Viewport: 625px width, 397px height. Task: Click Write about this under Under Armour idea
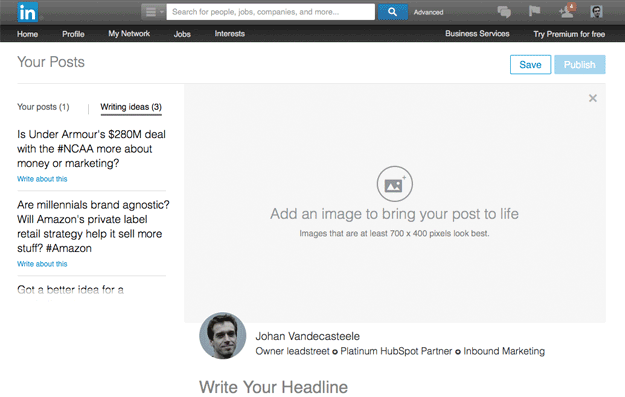[42, 179]
